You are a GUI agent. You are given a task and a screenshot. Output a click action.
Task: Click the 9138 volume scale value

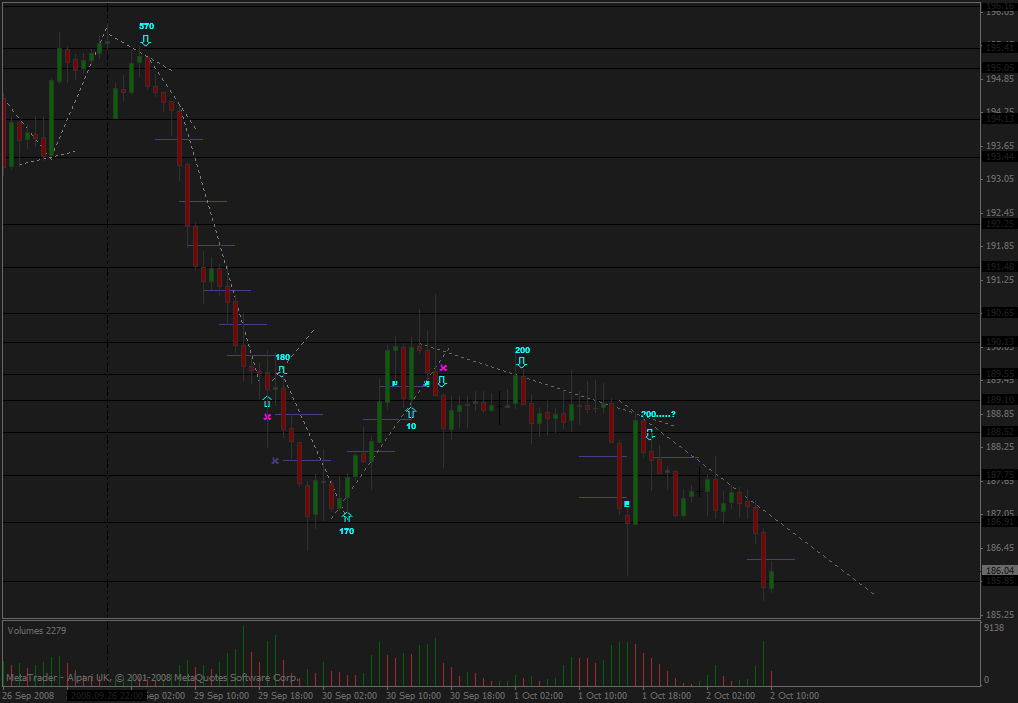pyautogui.click(x=994, y=628)
